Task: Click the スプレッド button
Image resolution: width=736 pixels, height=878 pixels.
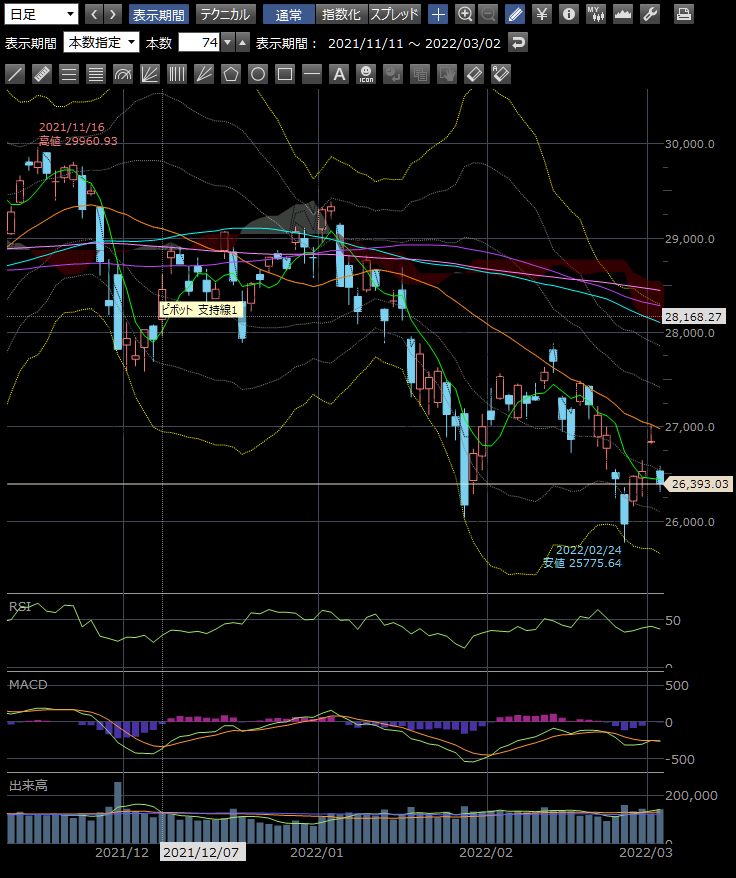Action: point(395,14)
